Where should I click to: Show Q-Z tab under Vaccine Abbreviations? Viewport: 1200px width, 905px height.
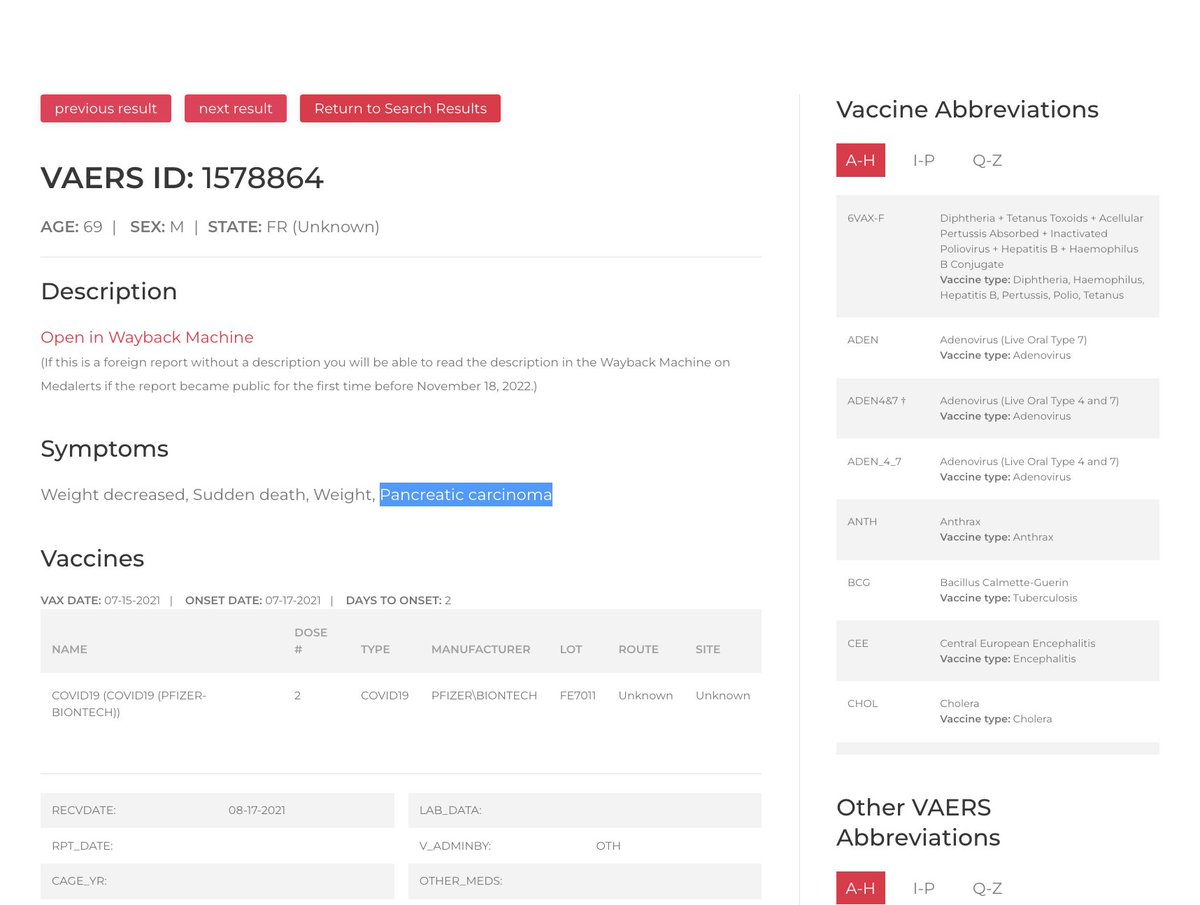[986, 160]
